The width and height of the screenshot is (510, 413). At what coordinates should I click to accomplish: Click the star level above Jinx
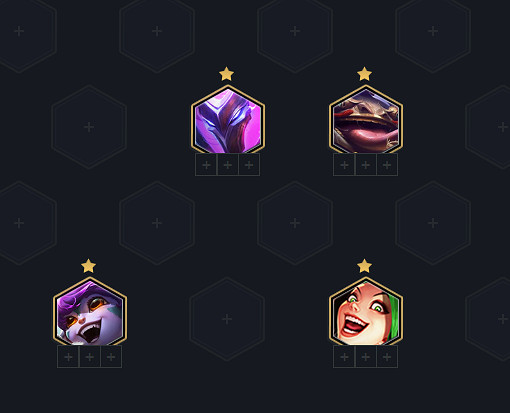[364, 266]
